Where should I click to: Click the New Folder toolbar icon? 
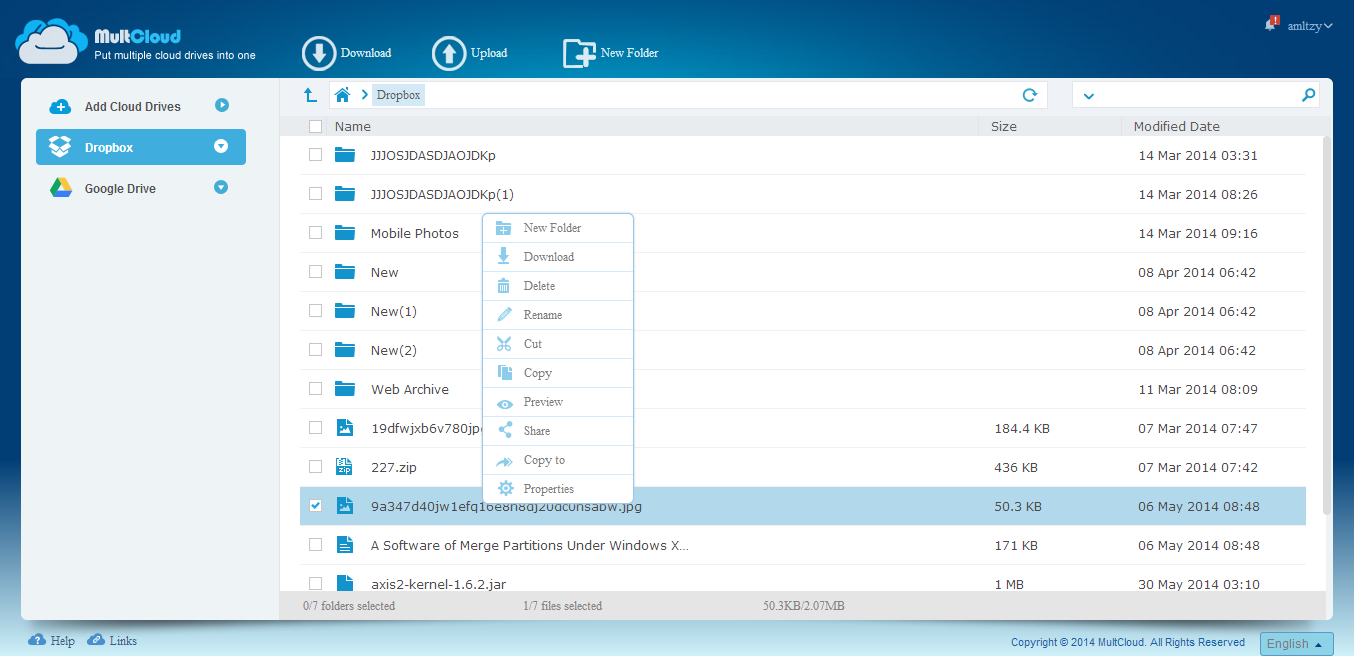click(579, 54)
